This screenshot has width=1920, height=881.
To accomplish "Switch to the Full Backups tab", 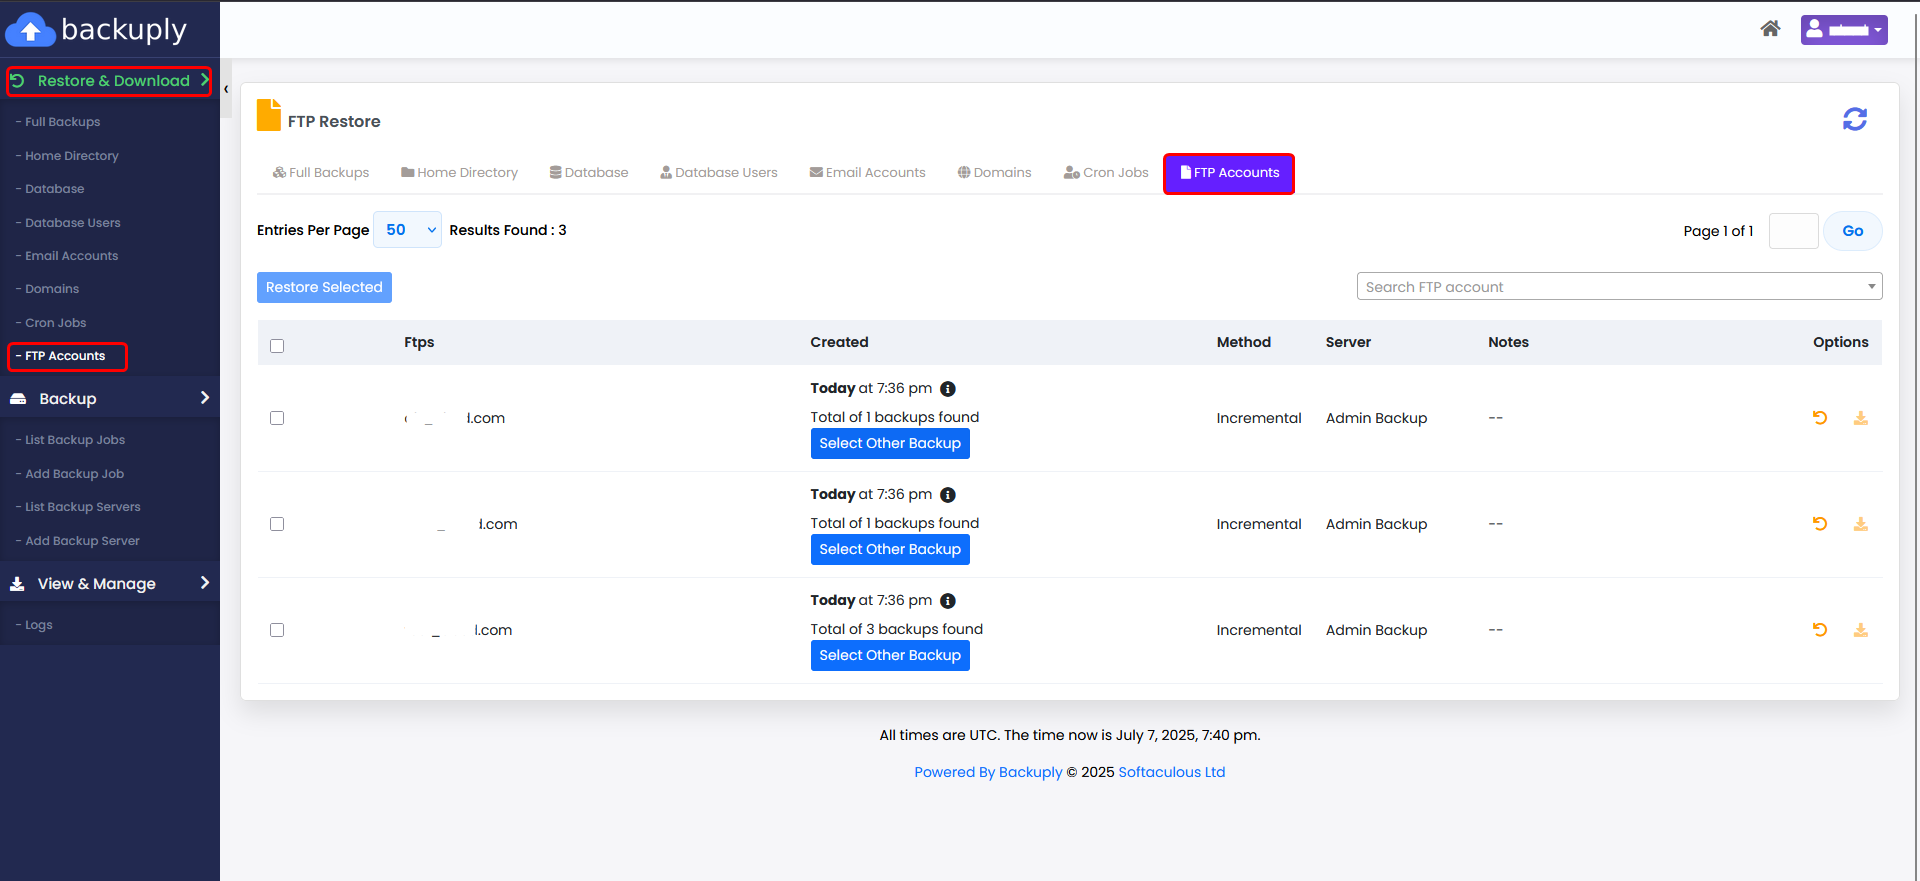I will click(x=321, y=173).
